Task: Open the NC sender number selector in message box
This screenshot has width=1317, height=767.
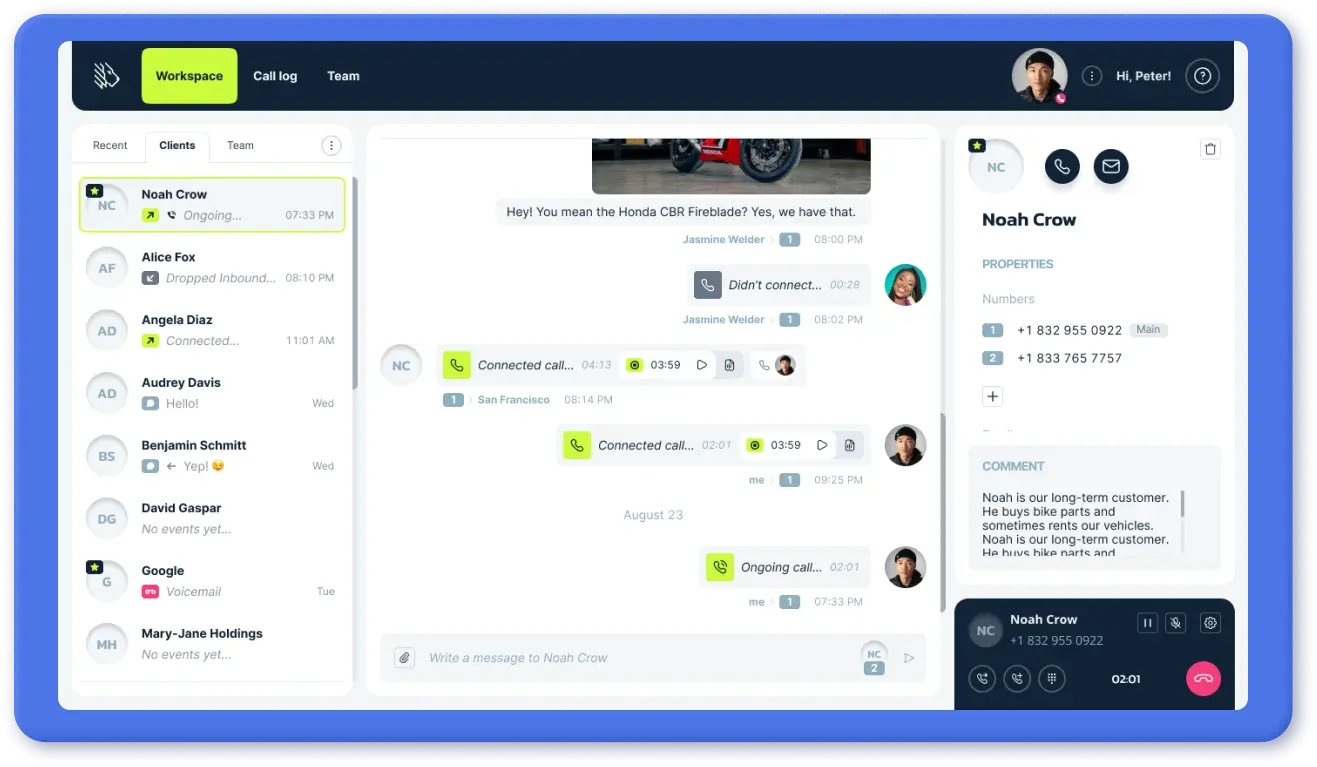Action: (x=874, y=657)
